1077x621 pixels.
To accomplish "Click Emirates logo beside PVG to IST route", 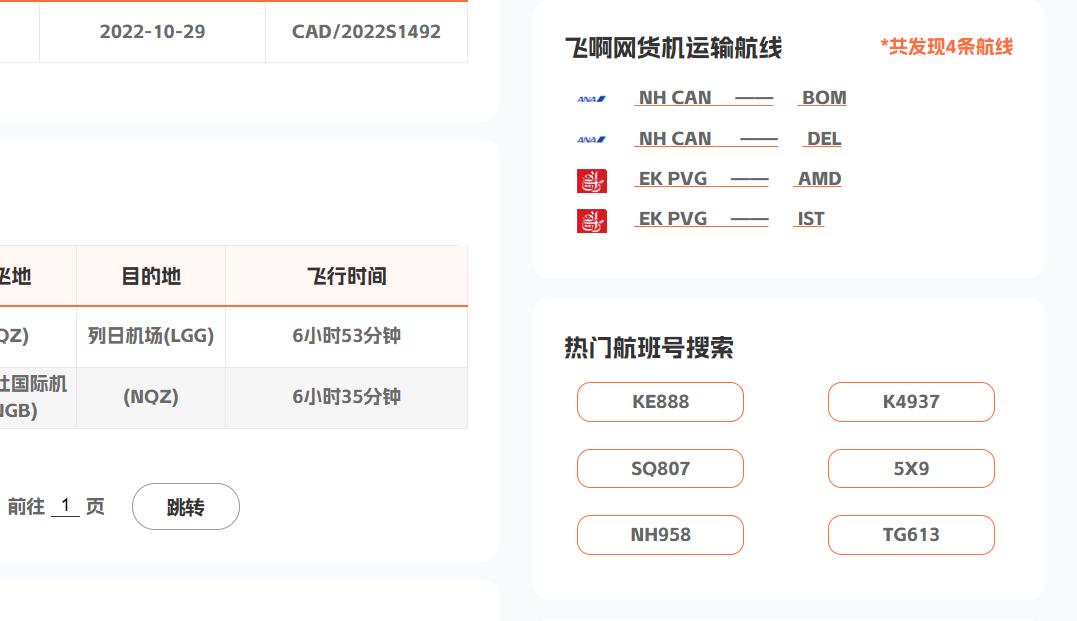I will point(591,221).
